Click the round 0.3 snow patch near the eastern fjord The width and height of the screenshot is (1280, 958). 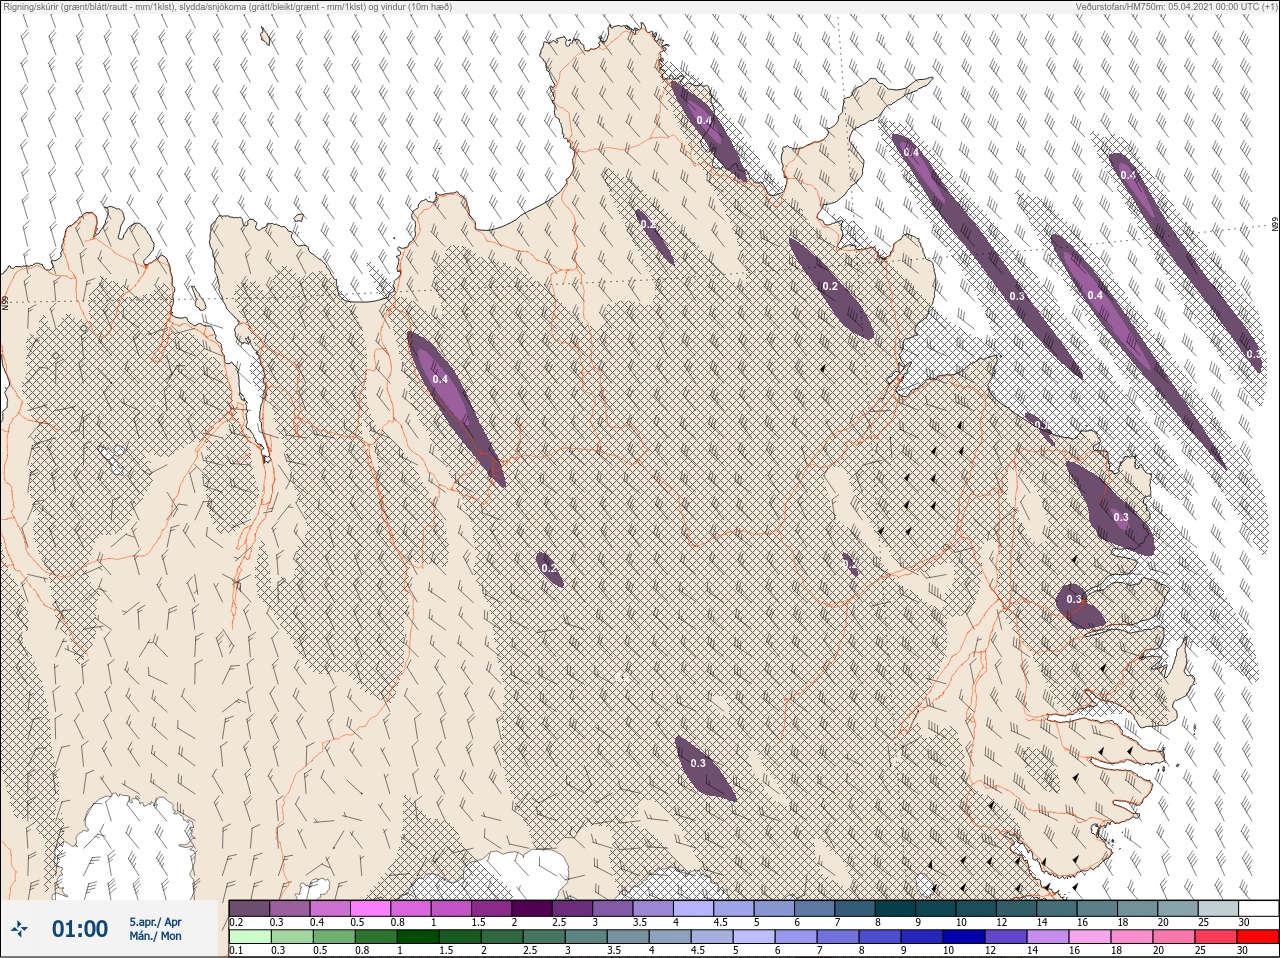(1078, 606)
